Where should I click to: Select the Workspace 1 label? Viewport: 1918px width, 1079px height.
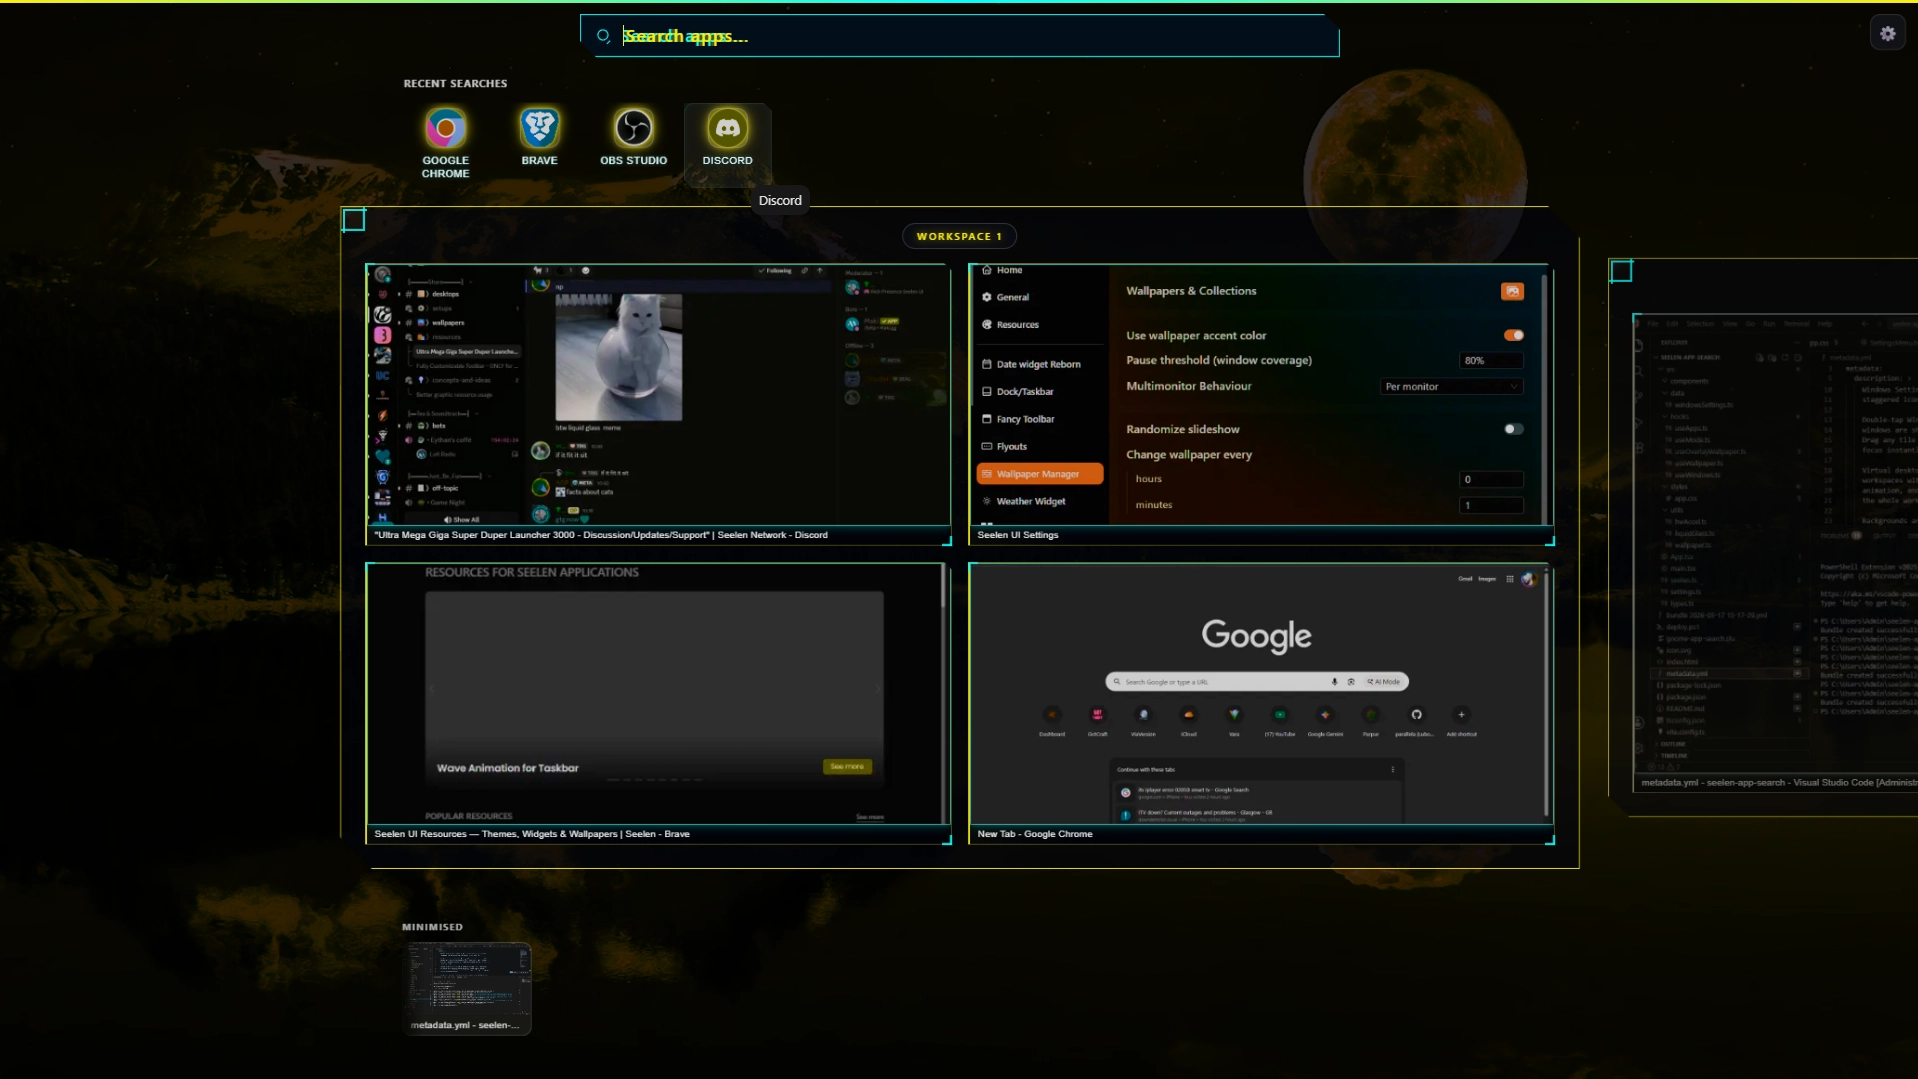pos(959,236)
